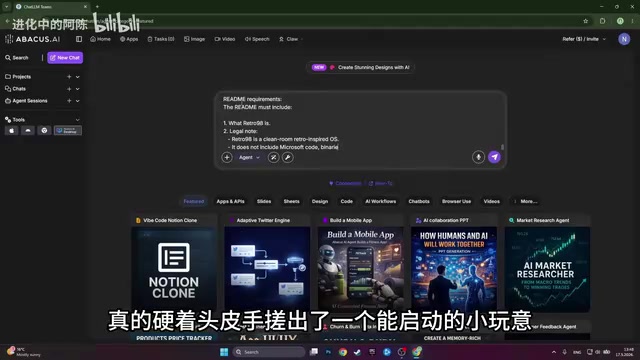Screen dimensions: 640x360
Task: Open the How-To link
Action: 380,184
